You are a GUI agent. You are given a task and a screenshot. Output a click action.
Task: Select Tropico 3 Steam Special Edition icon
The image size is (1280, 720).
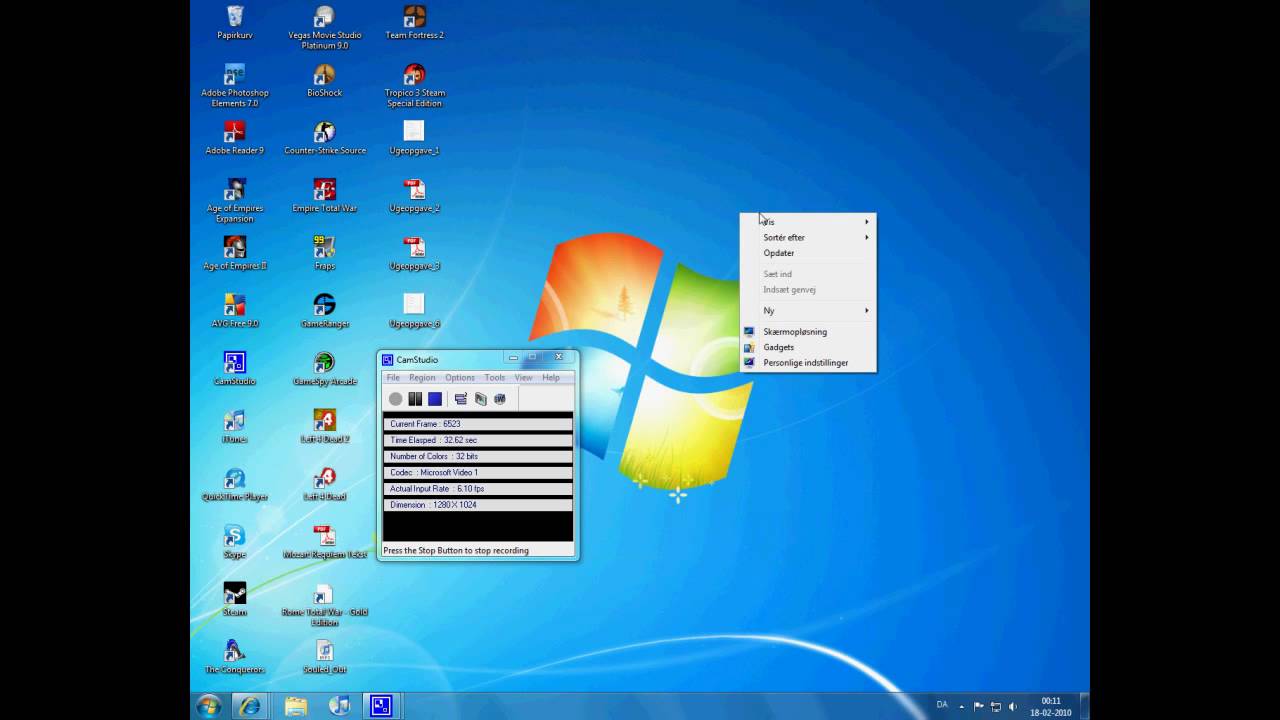pyautogui.click(x=414, y=85)
